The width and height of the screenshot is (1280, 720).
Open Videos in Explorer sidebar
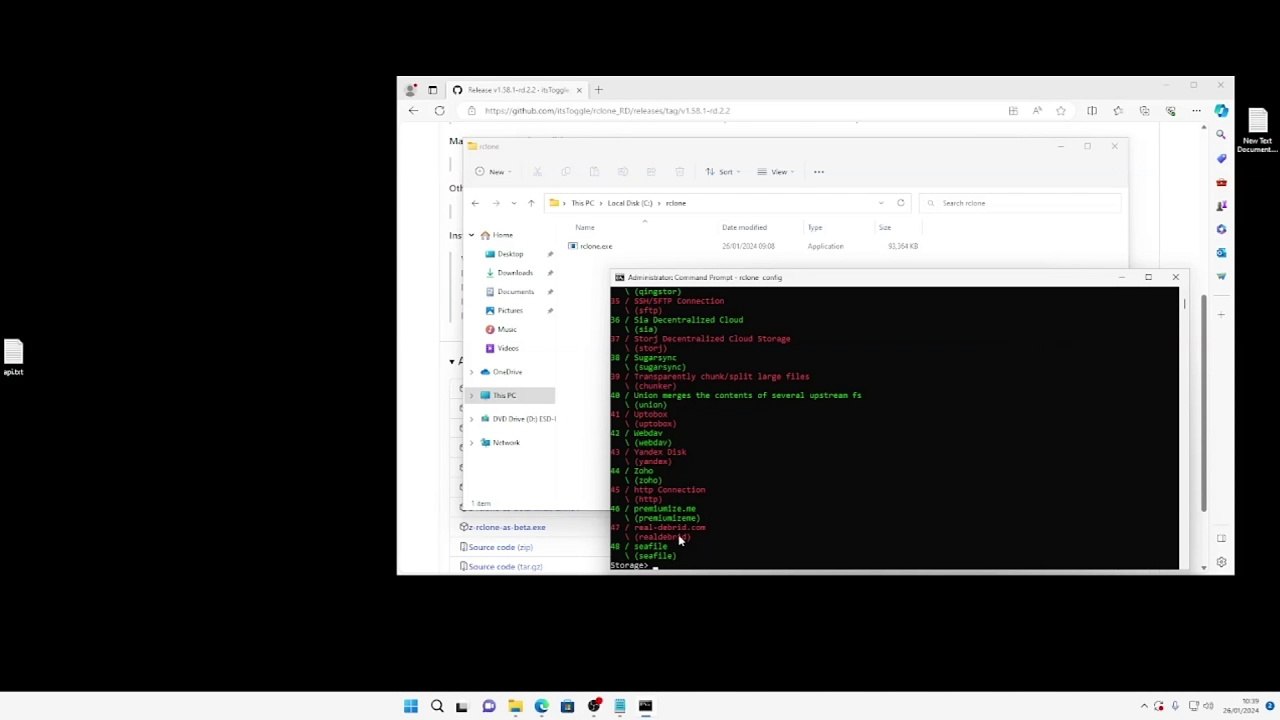point(508,349)
